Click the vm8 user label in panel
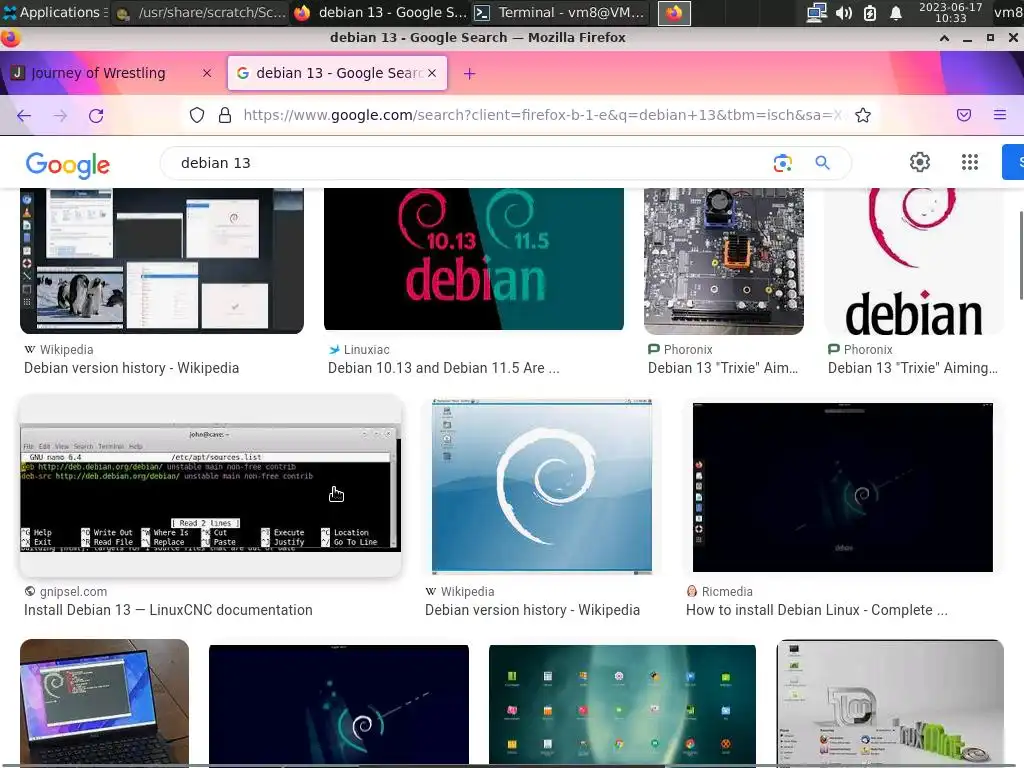The image size is (1024, 768). click(x=1008, y=12)
